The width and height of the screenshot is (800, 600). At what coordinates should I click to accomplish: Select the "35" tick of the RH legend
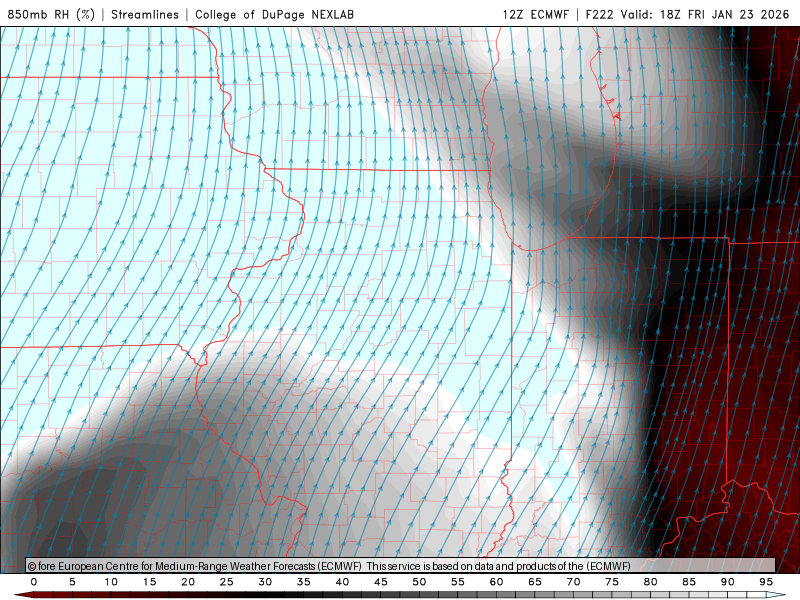coord(304,582)
